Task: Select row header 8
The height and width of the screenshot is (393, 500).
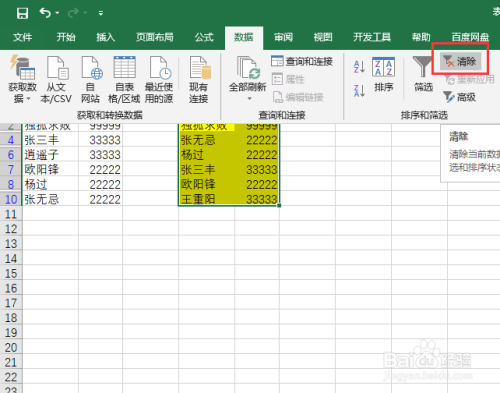Action: pos(11,184)
